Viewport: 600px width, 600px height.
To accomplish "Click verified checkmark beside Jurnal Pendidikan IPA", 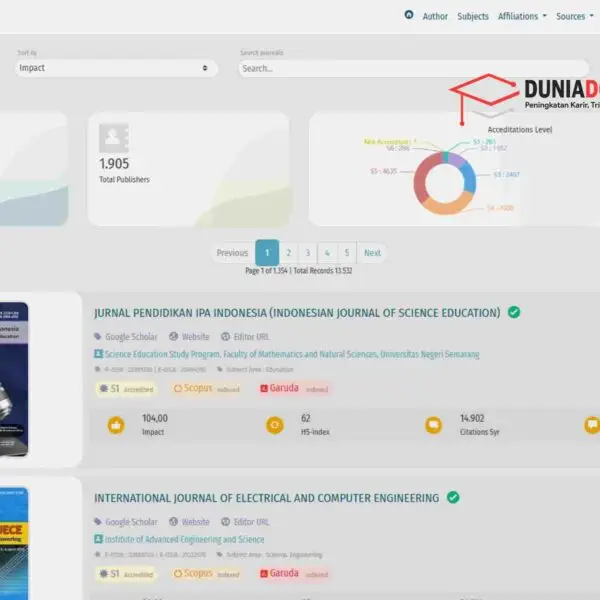I will pos(514,312).
